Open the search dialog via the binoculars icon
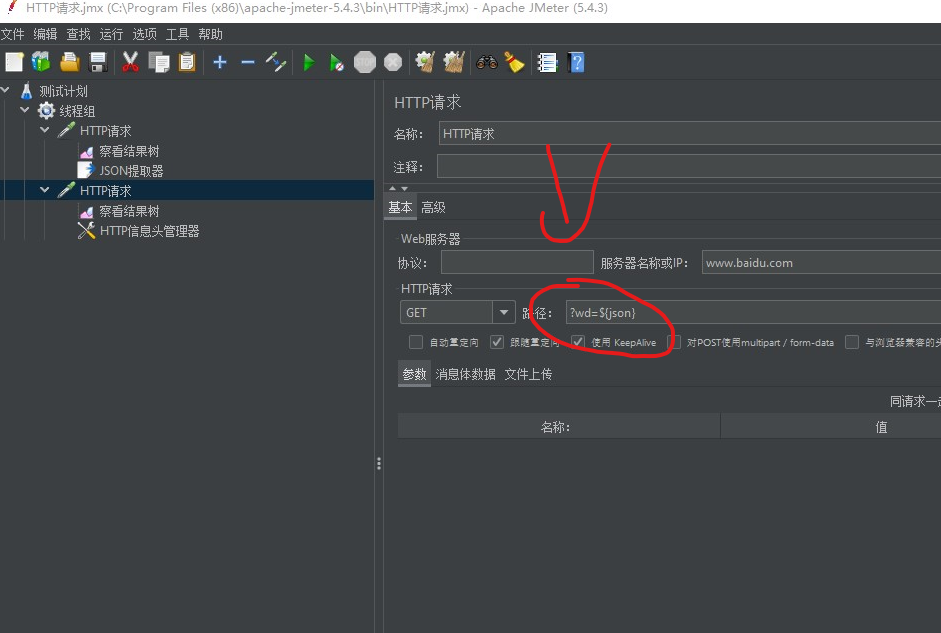 (x=486, y=62)
